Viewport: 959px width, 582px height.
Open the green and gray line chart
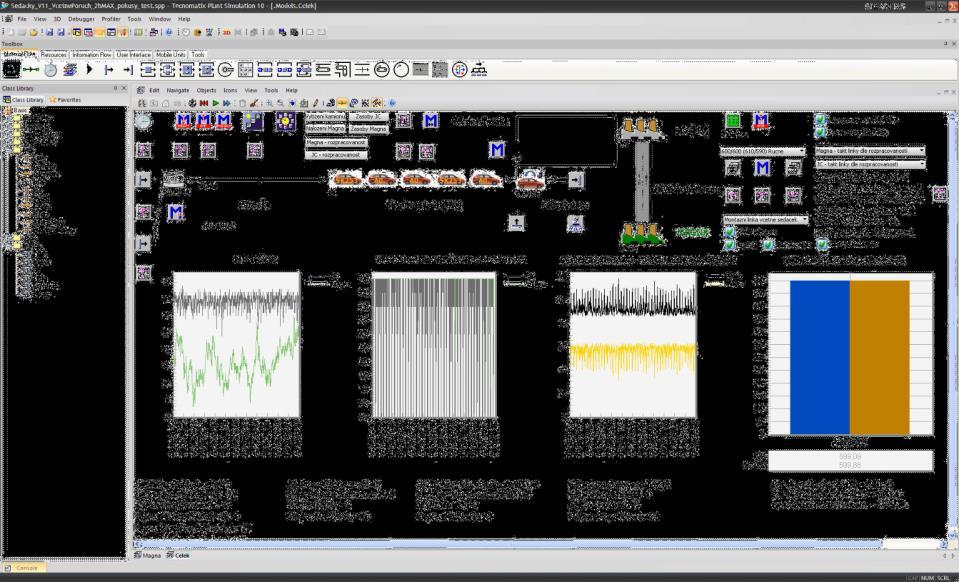(237, 345)
